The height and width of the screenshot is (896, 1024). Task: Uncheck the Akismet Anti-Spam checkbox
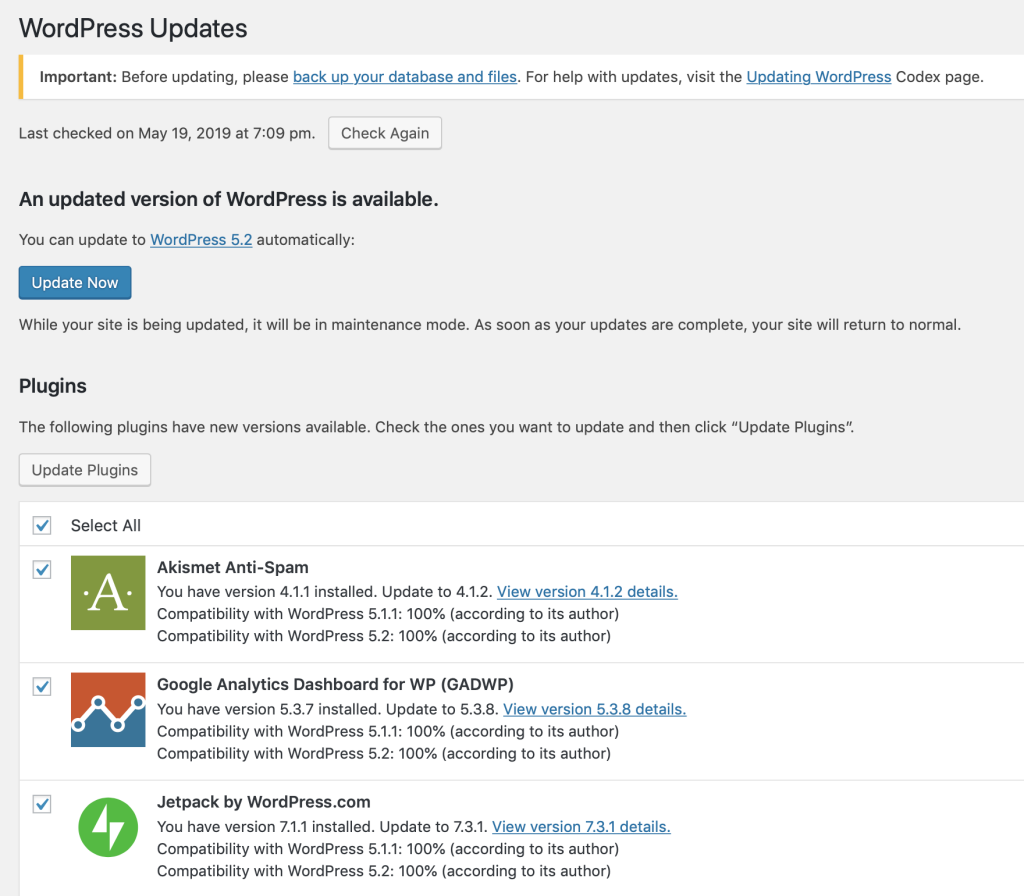42,570
